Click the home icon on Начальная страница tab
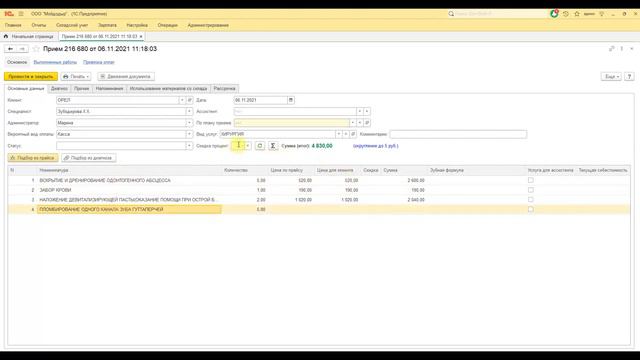Image resolution: width=640 pixels, height=360 pixels. pyautogui.click(x=6, y=36)
